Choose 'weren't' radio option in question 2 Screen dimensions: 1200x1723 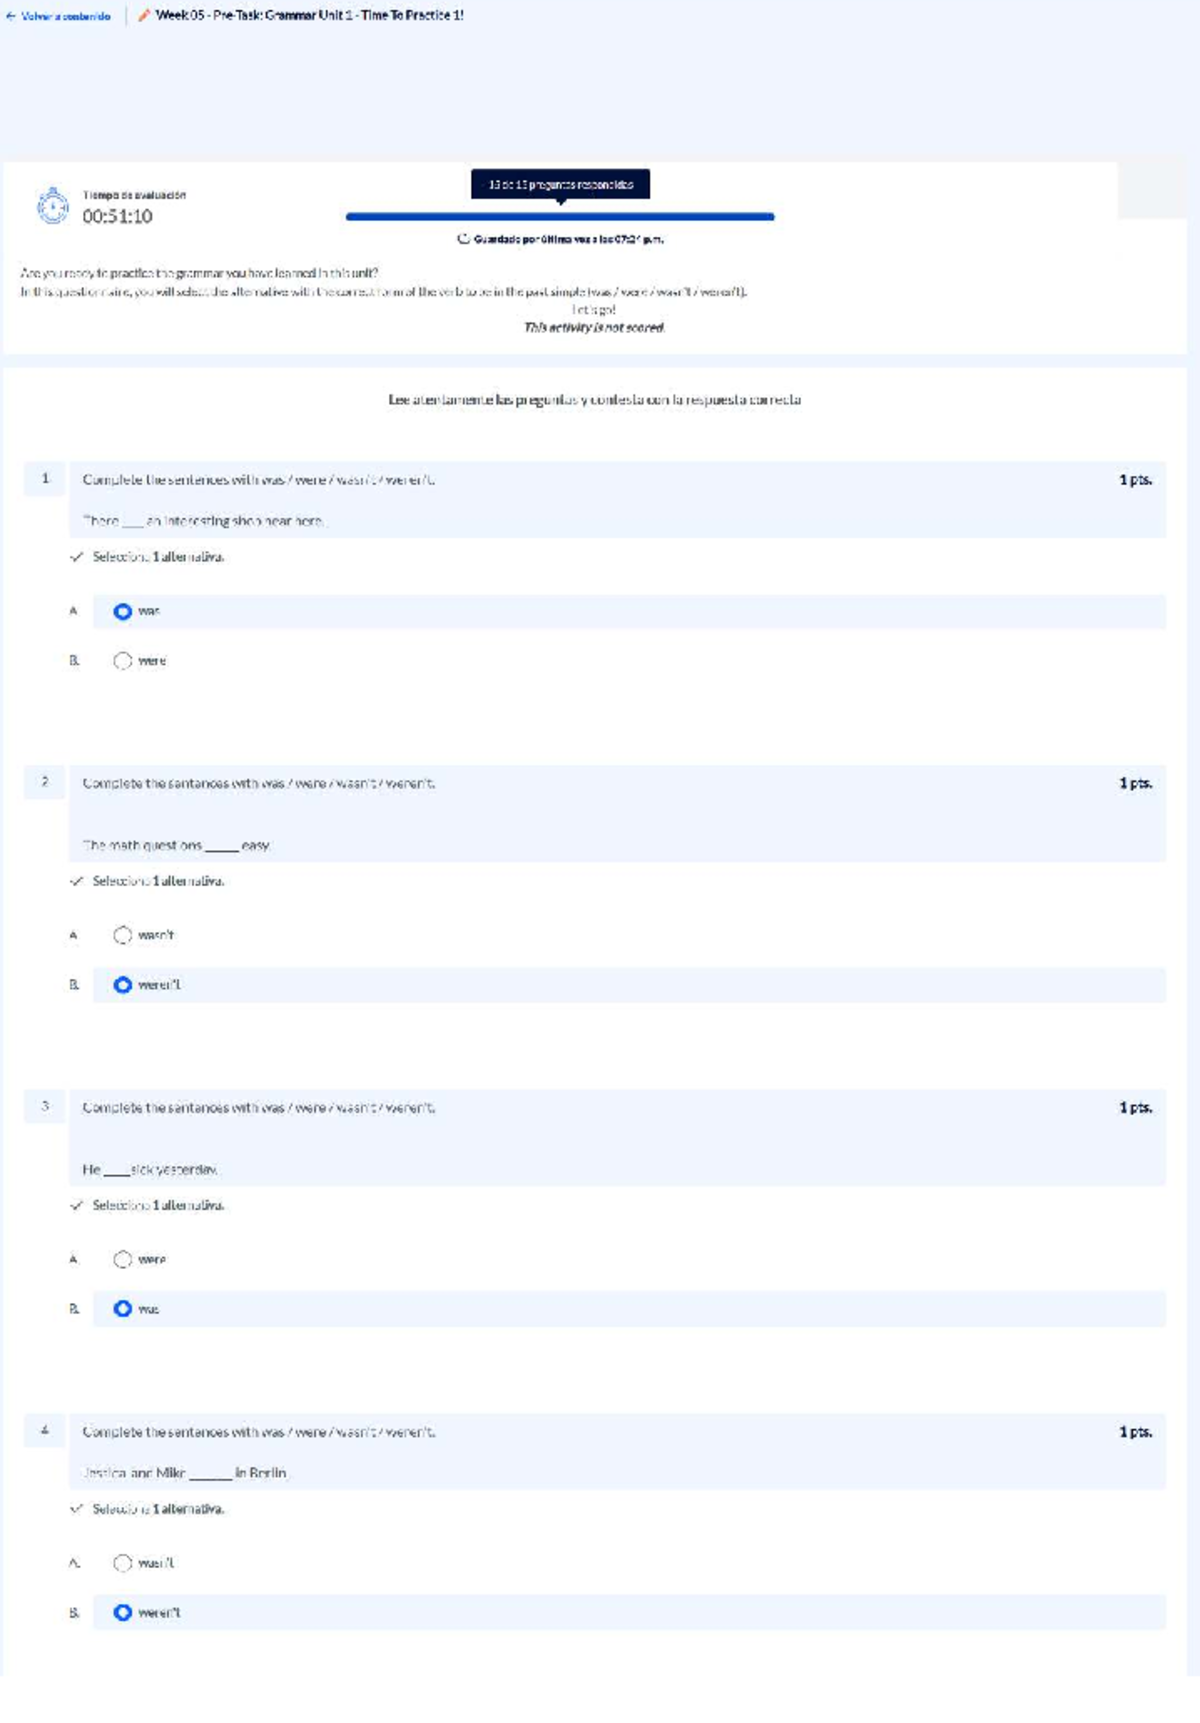(123, 985)
